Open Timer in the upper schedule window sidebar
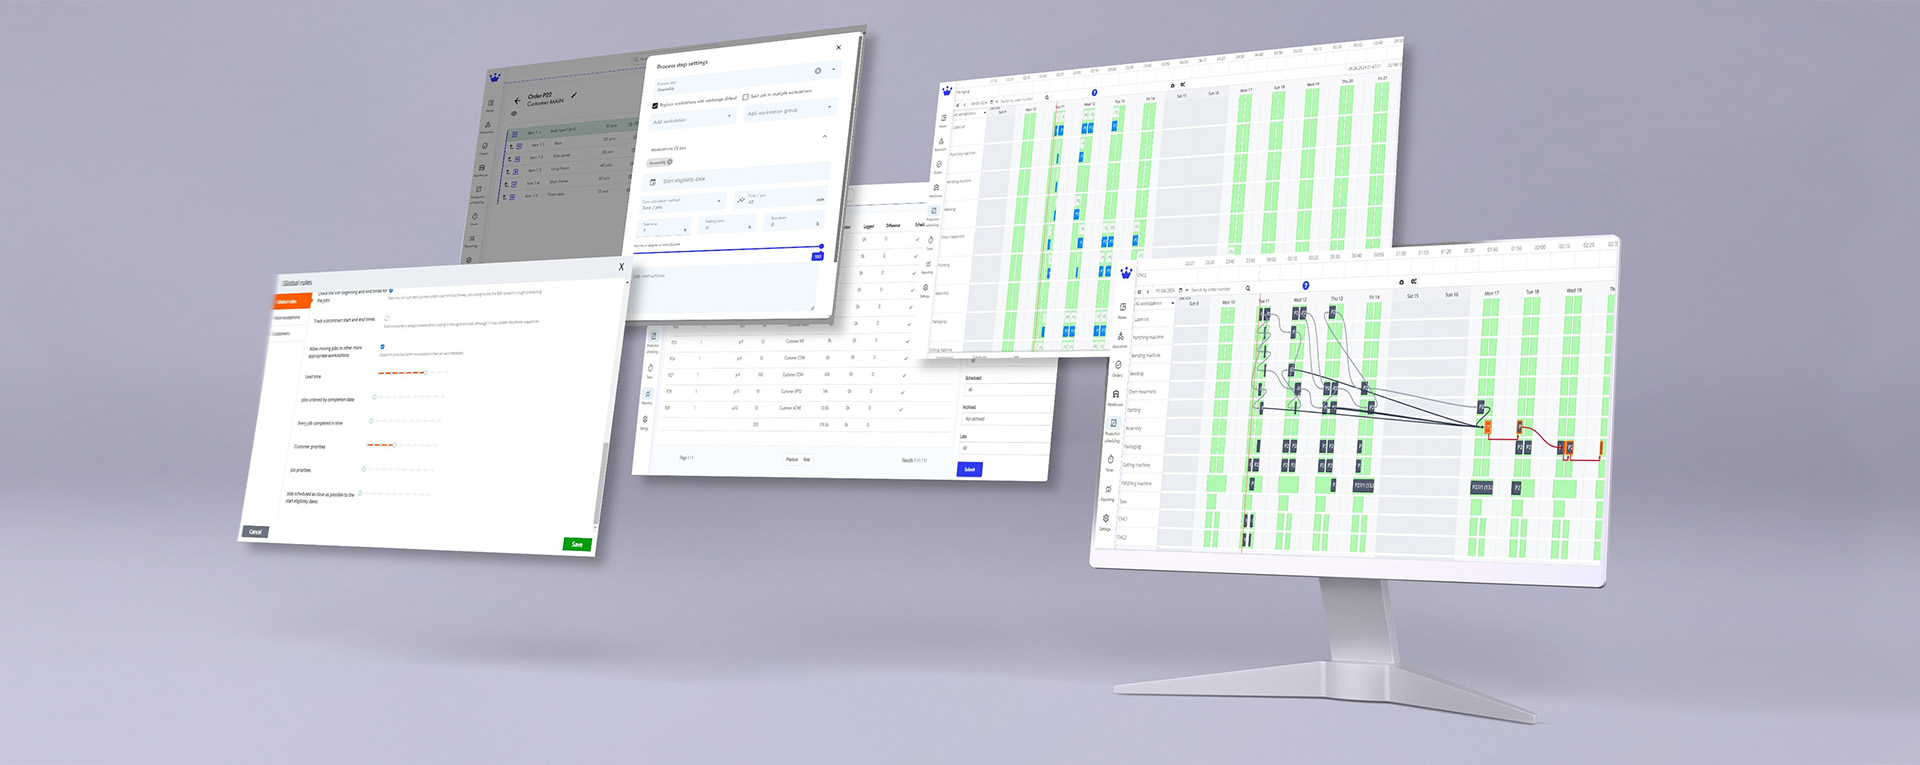This screenshot has height=765, width=1920. (x=930, y=241)
